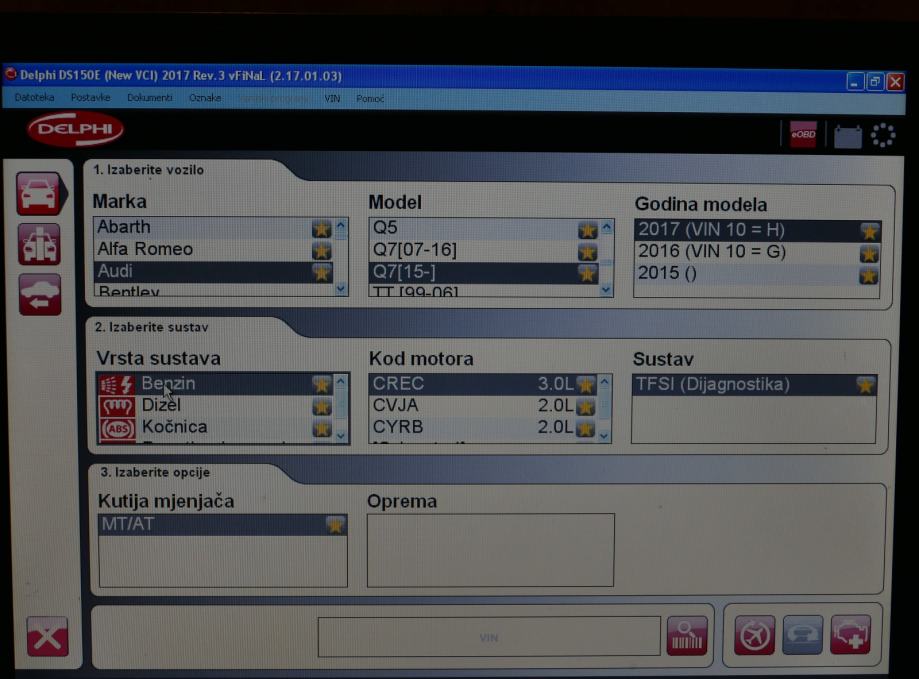Viewport: 919px width, 679px height.
Task: Select Alfa Romeo in the Marka list
Action: [214, 250]
